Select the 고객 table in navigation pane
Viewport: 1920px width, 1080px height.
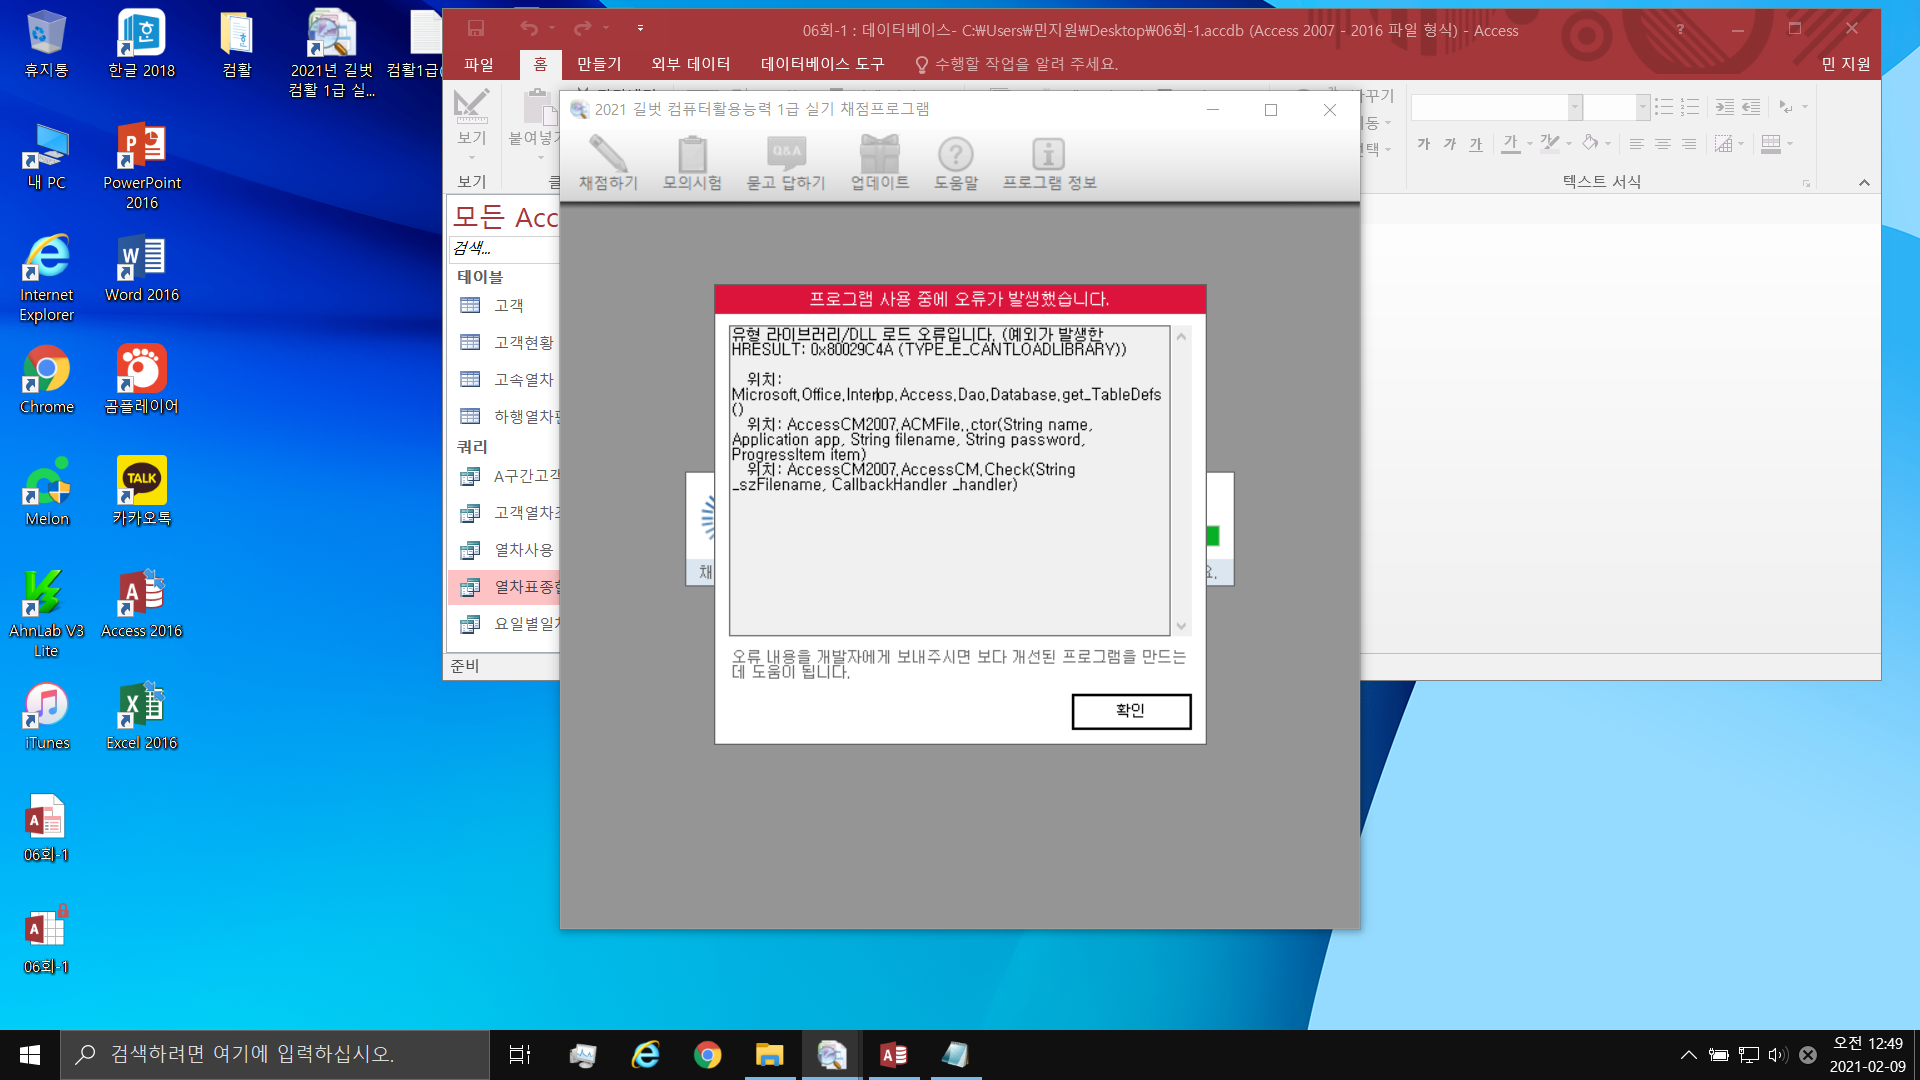508,306
